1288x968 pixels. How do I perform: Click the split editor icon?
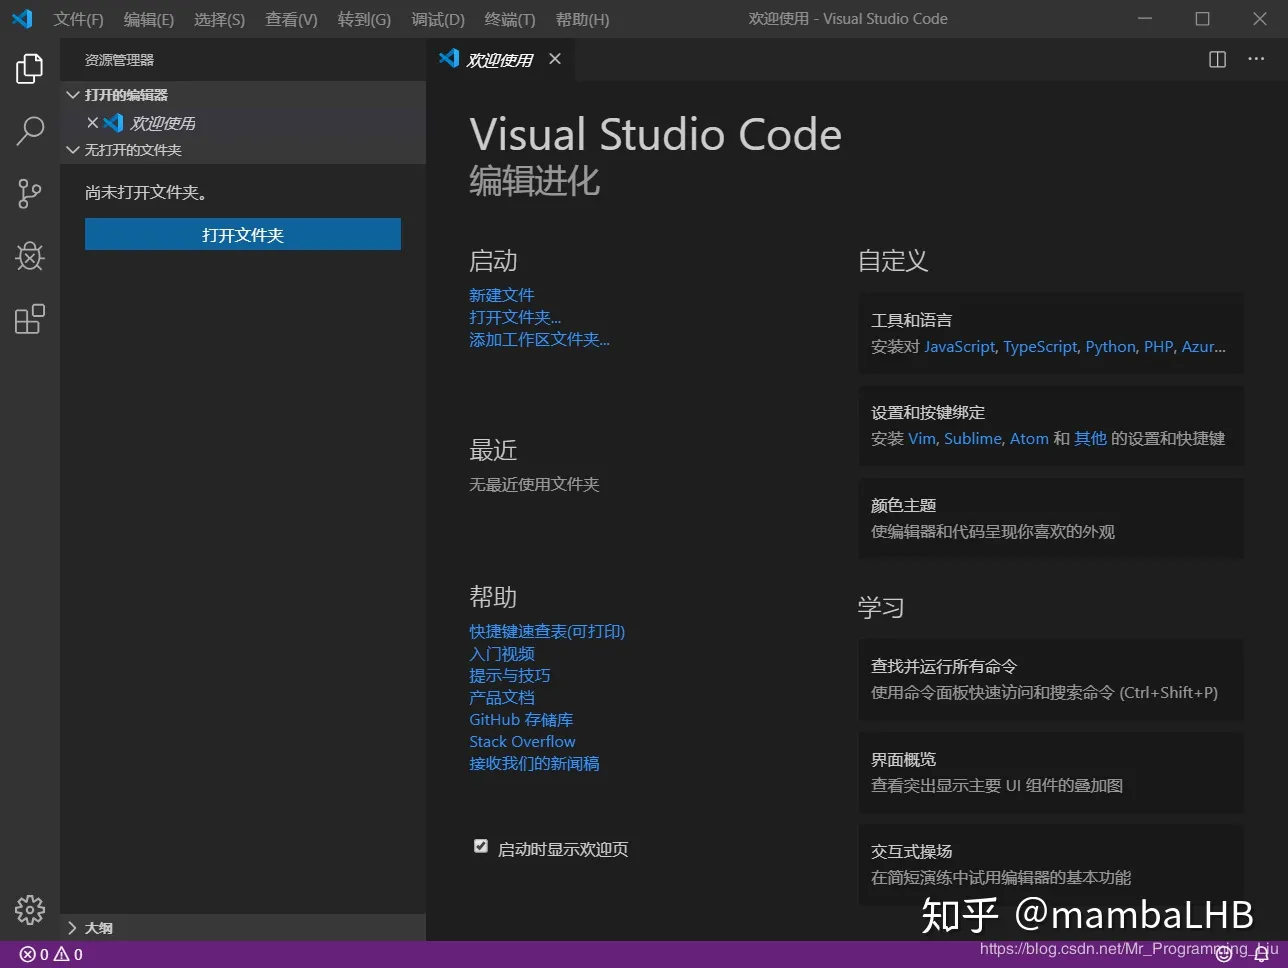(1216, 60)
